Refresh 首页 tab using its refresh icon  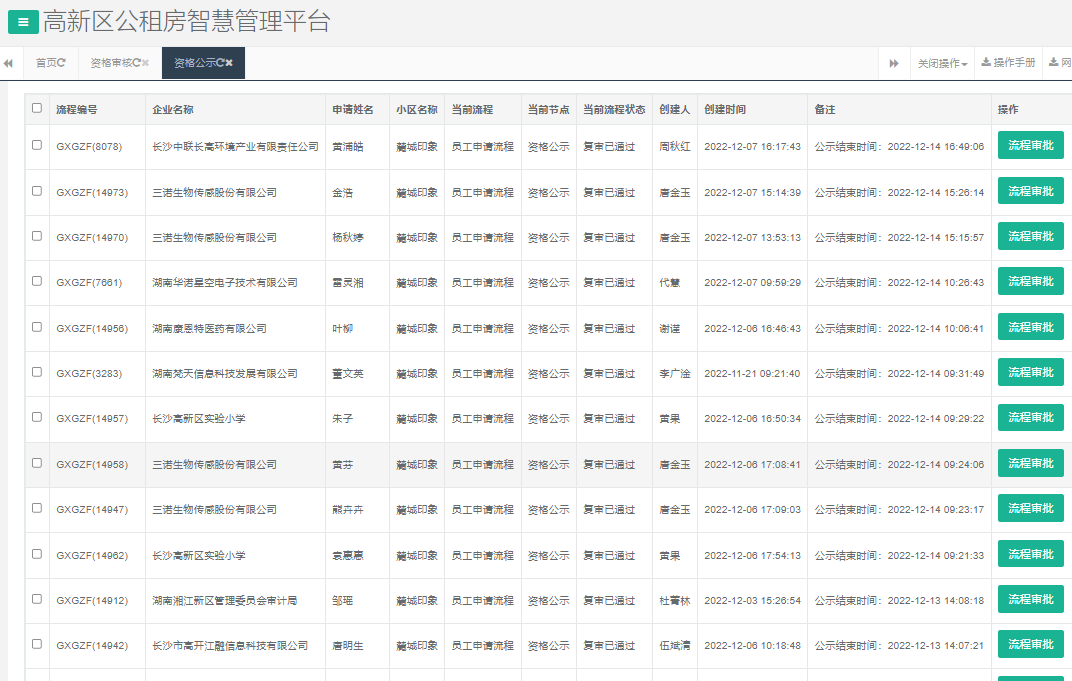(62, 62)
